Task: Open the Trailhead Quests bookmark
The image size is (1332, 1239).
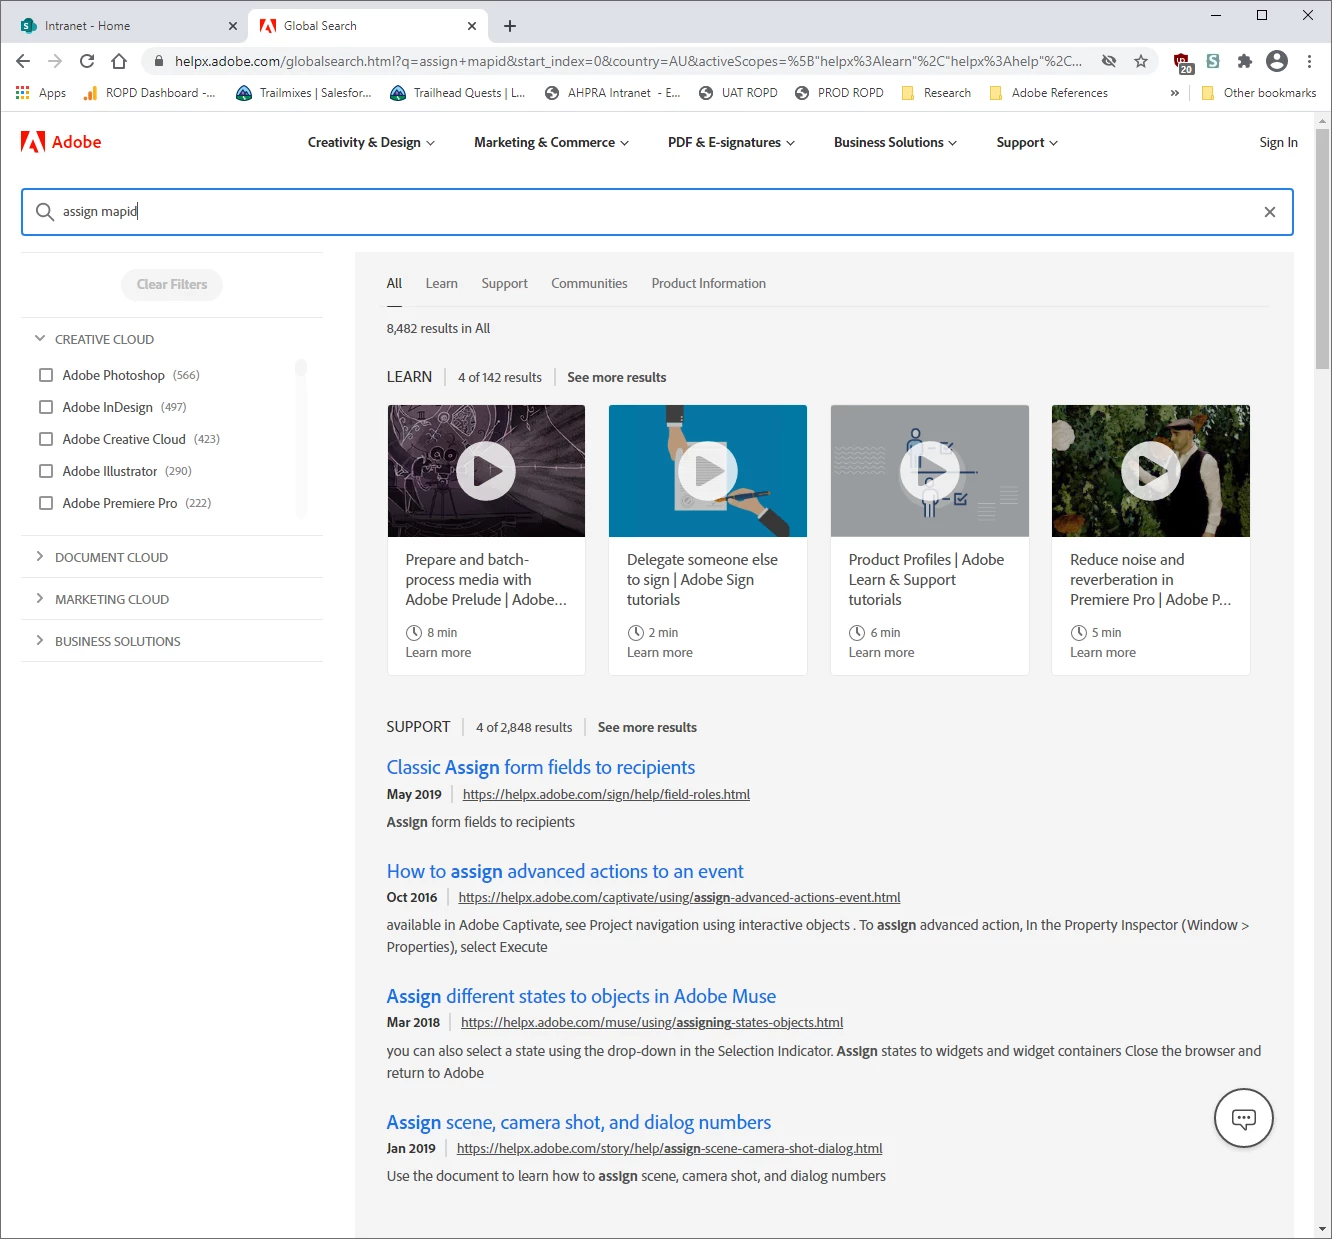Action: pyautogui.click(x=458, y=93)
